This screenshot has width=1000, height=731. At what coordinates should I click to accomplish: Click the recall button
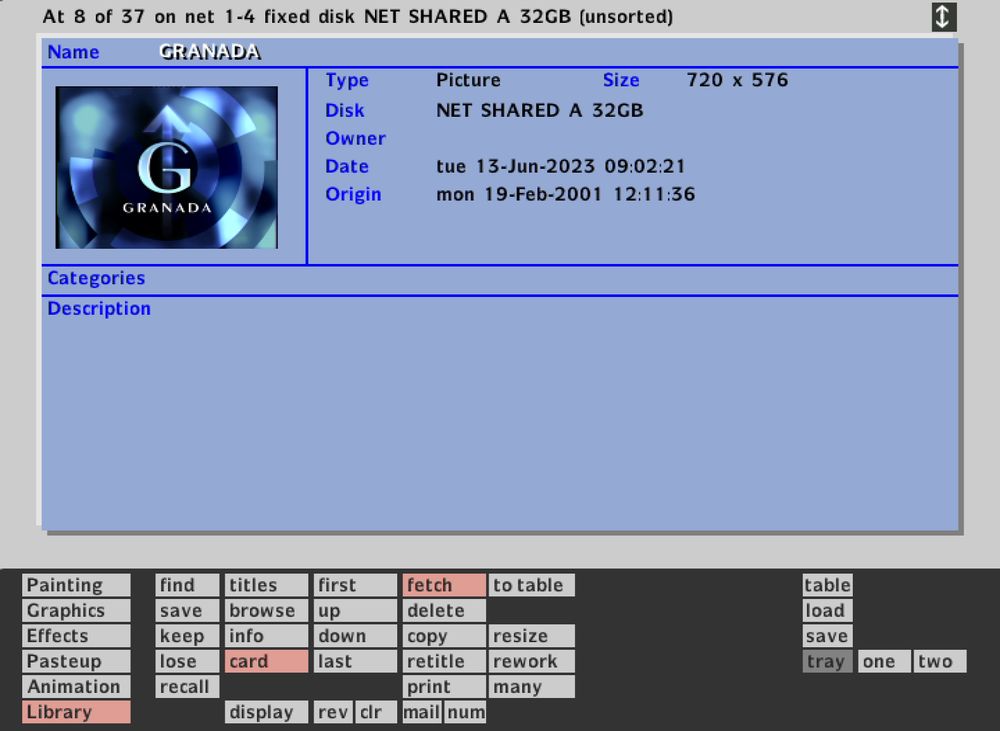[x=187, y=687]
